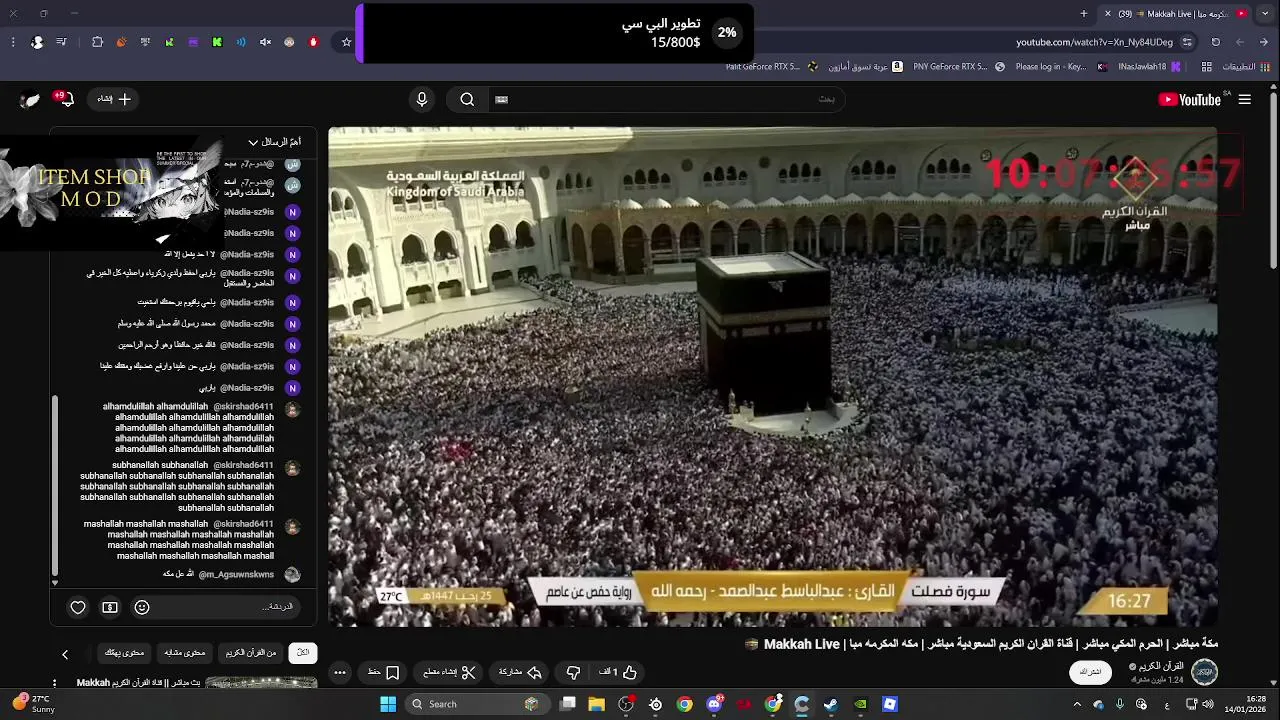Open the taskbar weather widget 27°C Sunny
Viewport: 1280px width, 720px height.
point(35,704)
